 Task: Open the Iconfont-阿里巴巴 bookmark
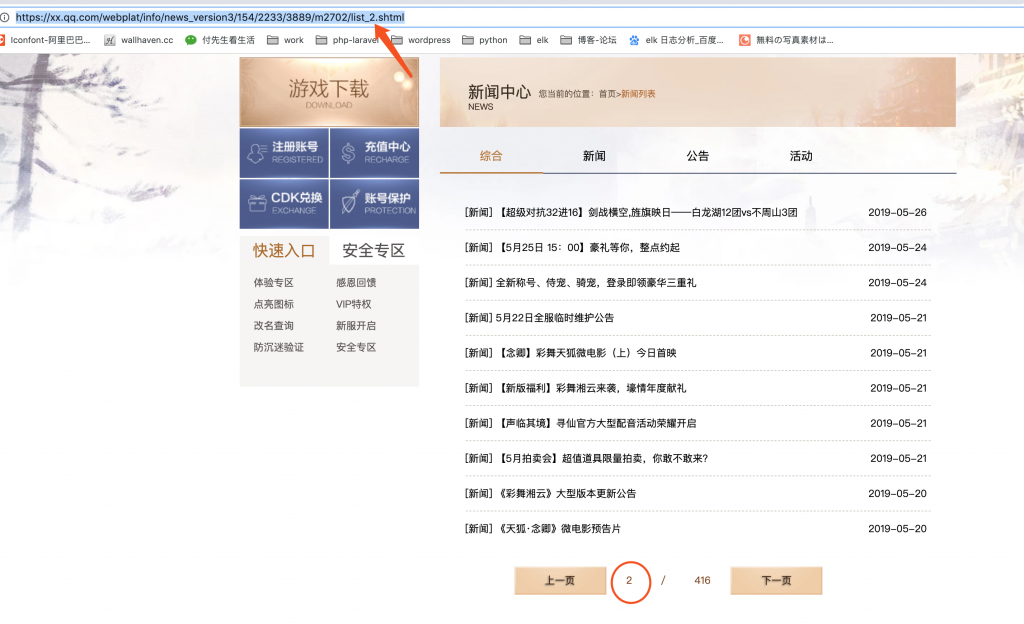pos(45,40)
